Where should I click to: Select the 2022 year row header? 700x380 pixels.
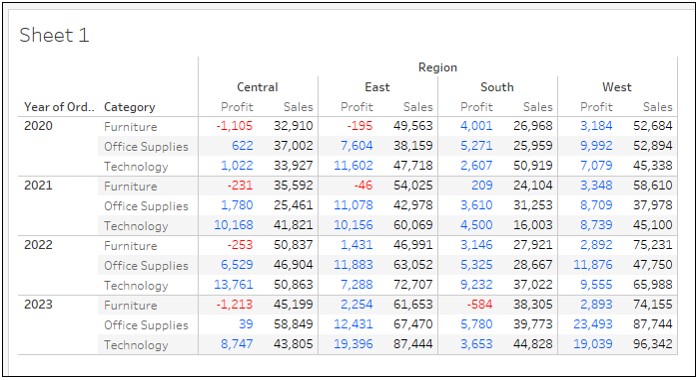(38, 245)
